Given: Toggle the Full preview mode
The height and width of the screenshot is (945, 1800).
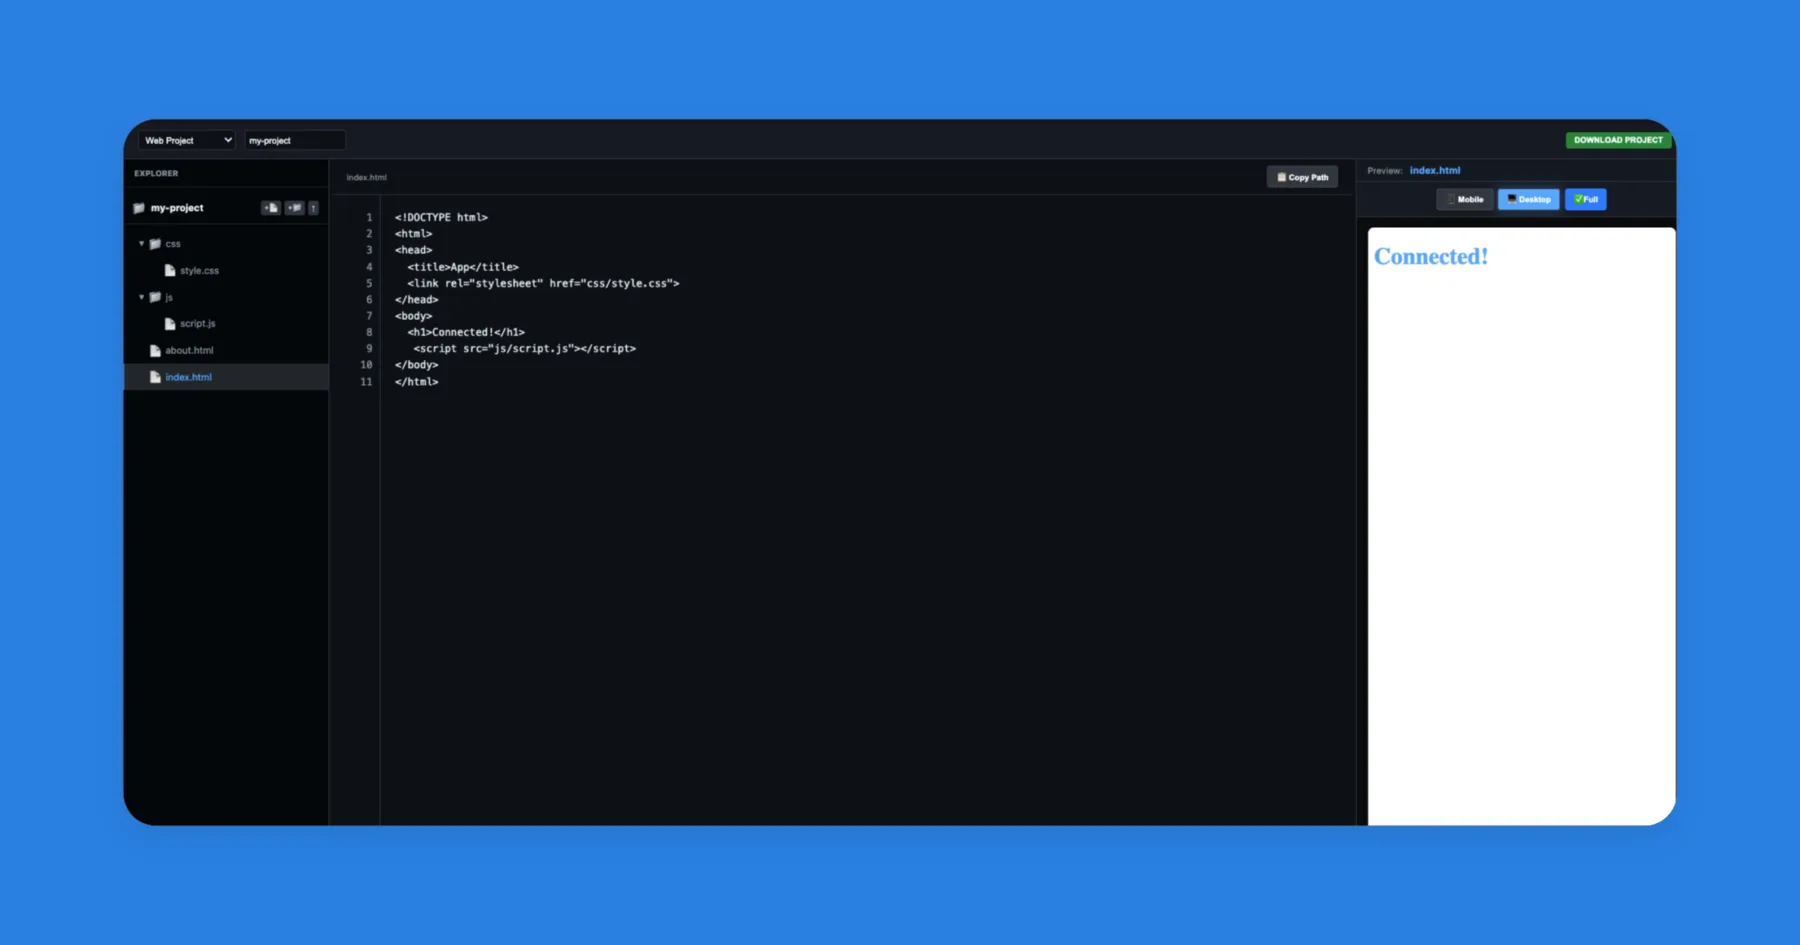Looking at the screenshot, I should pyautogui.click(x=1586, y=199).
